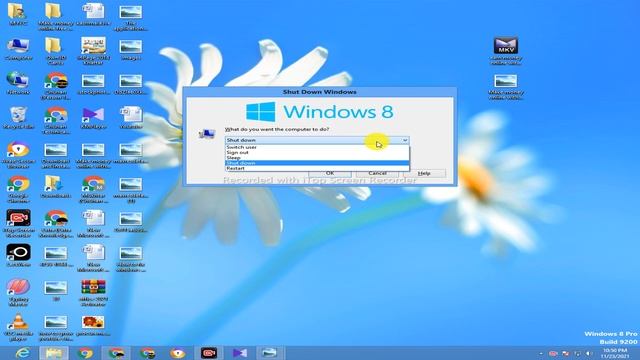Open the orange flowers picture on desktop
The image size is (640, 360).
[93, 325]
